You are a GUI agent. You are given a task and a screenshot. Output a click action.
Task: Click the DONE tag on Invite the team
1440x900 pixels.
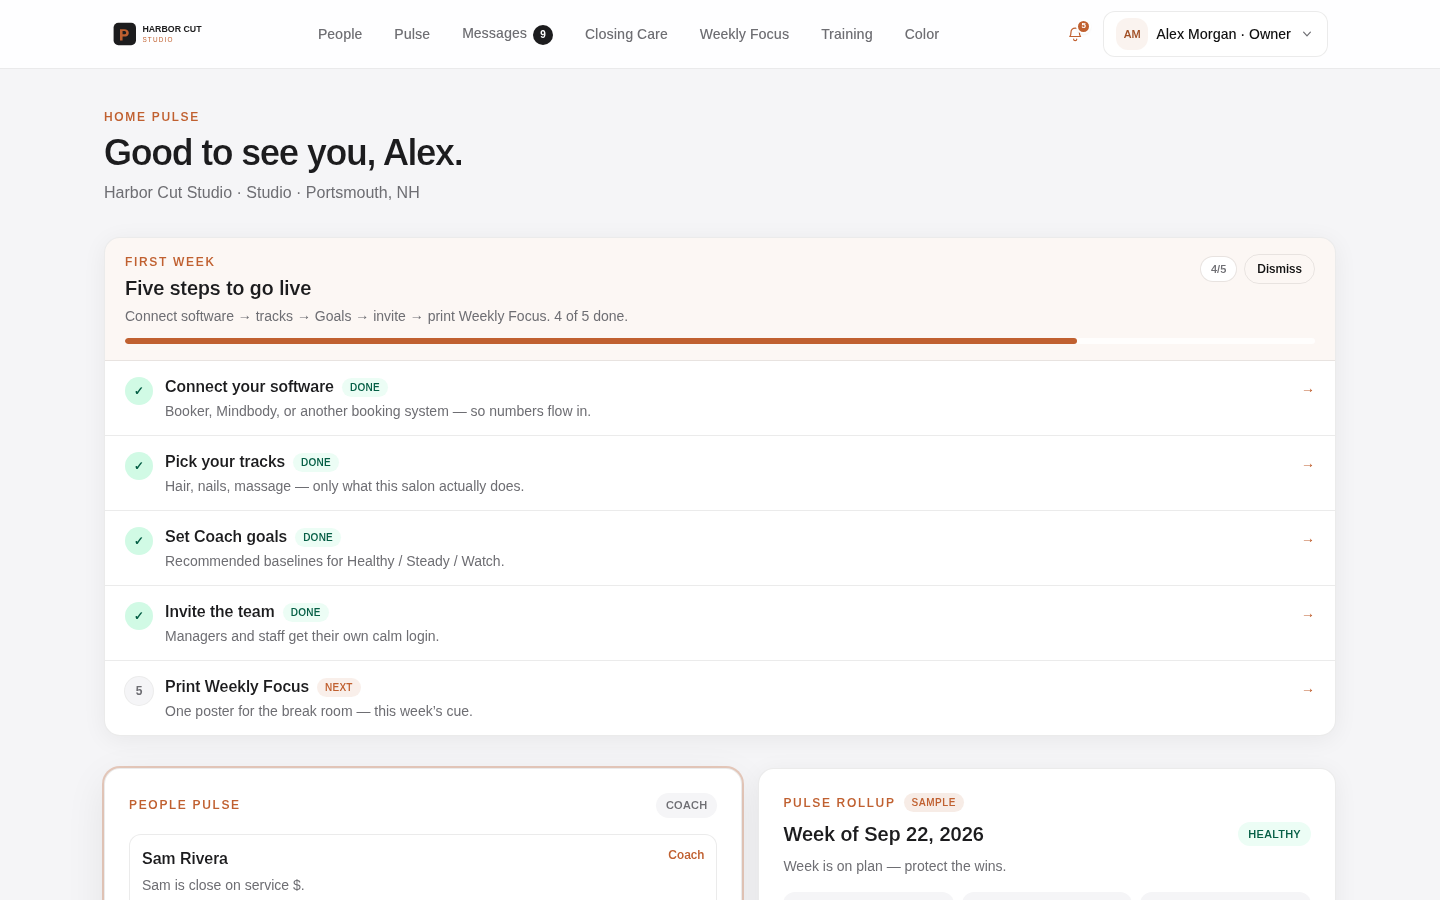[x=306, y=612]
